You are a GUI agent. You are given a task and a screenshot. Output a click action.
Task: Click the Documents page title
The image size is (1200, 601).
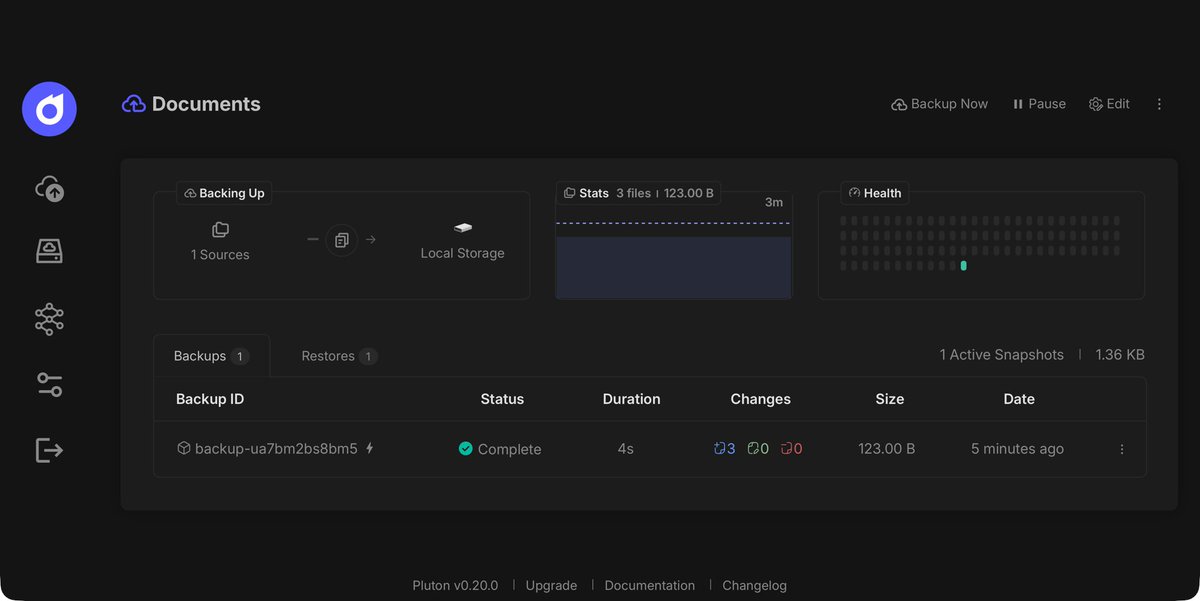tap(206, 104)
